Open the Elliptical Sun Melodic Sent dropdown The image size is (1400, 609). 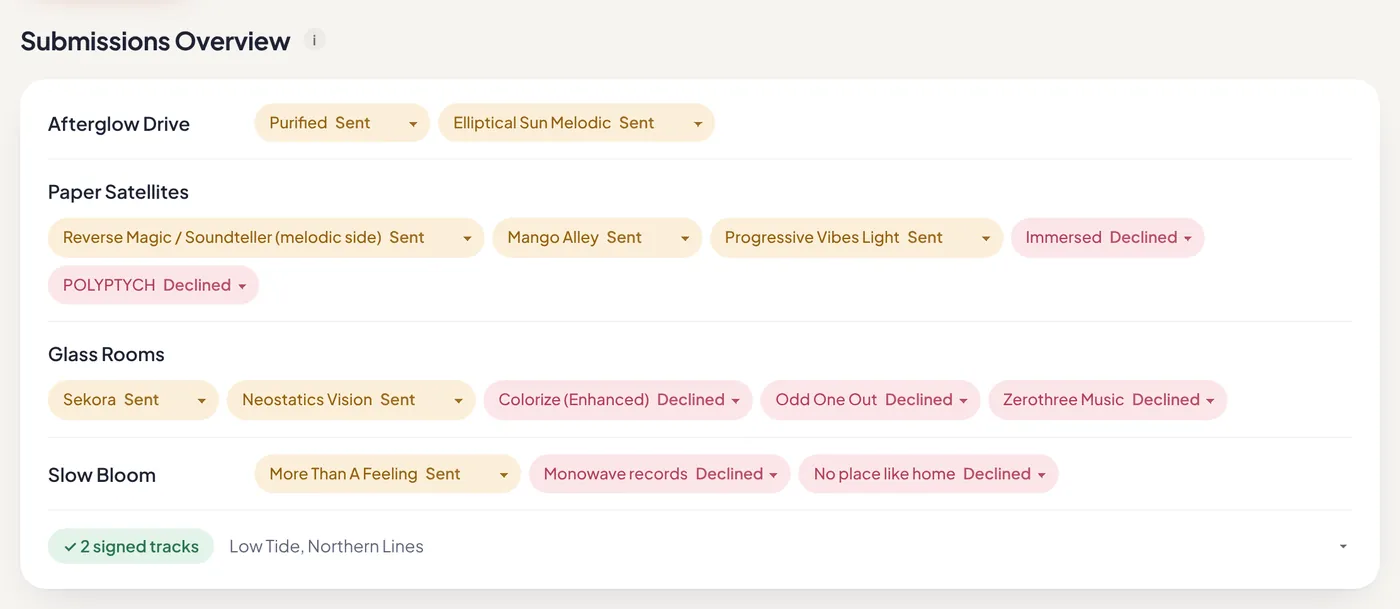point(576,123)
